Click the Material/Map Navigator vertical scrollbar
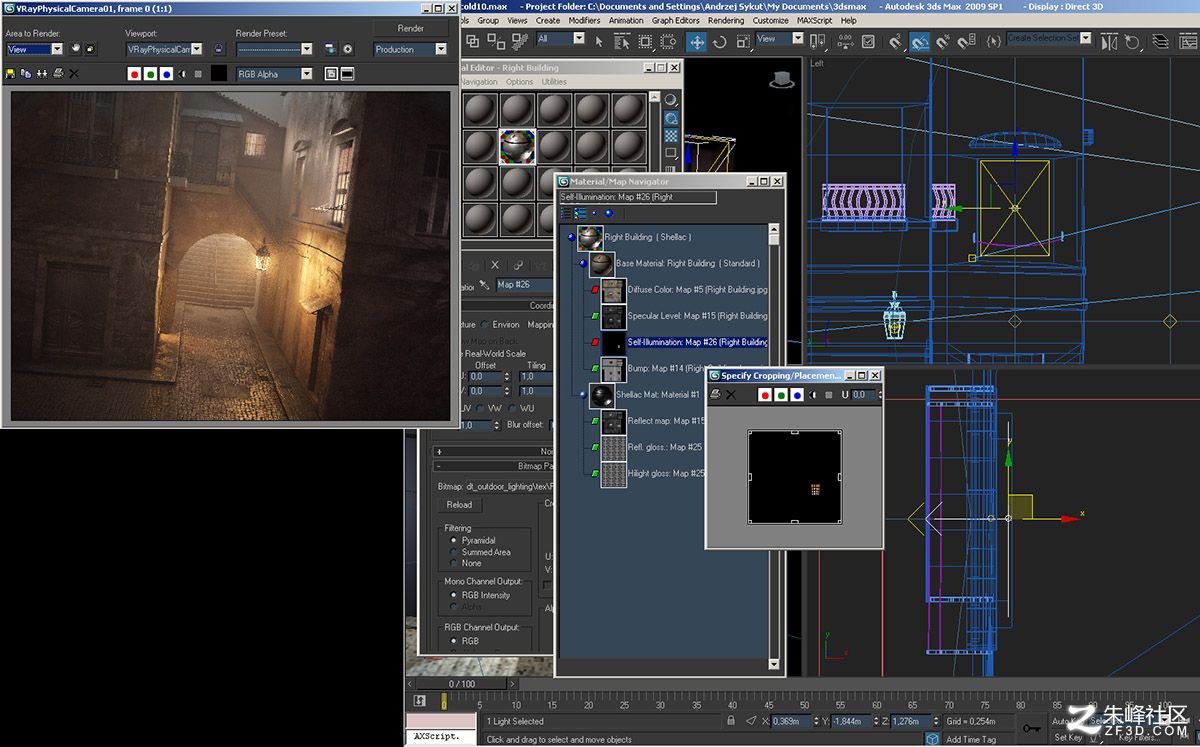 coord(773,447)
